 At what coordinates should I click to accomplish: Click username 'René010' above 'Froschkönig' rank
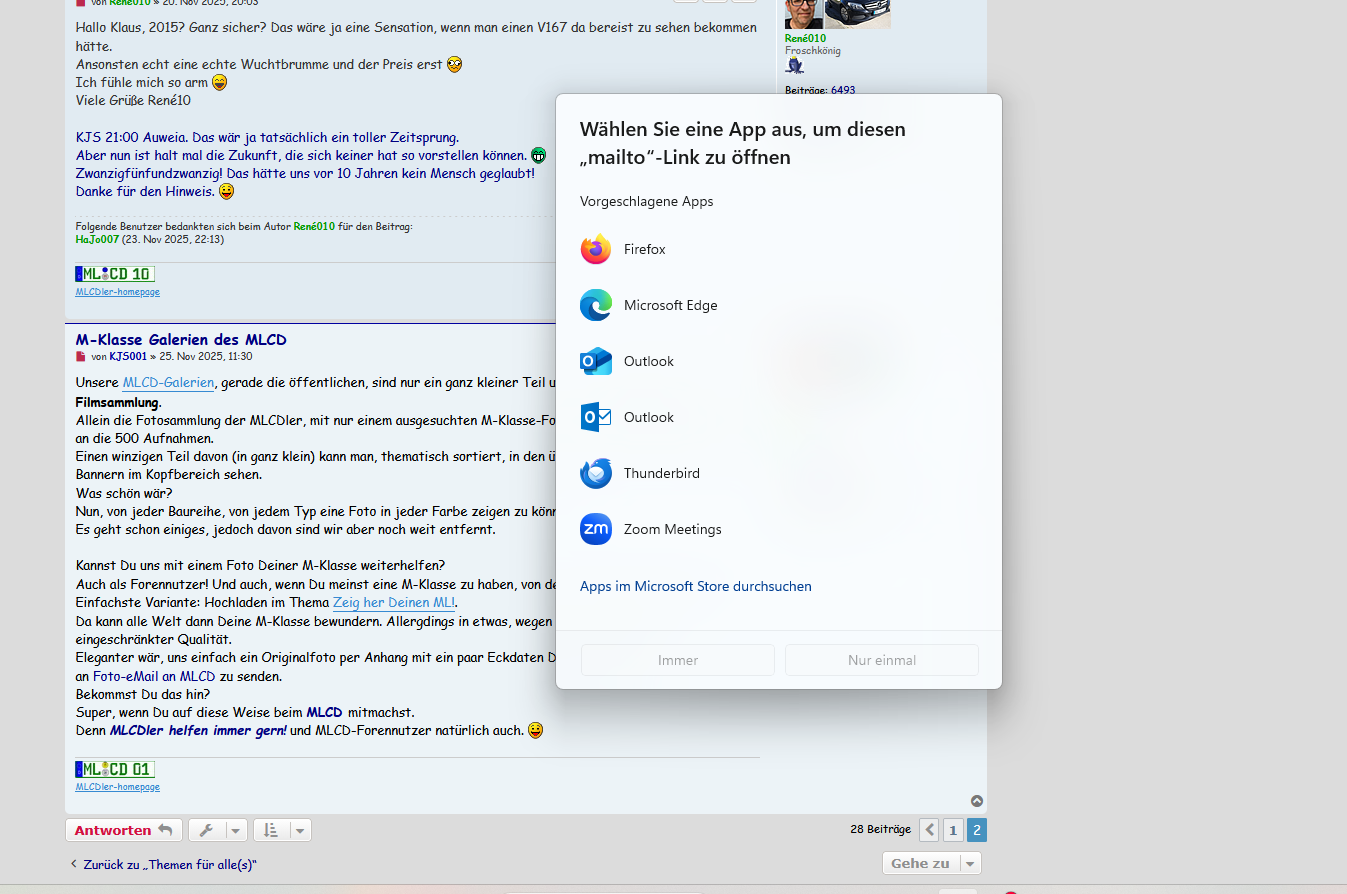[x=806, y=38]
